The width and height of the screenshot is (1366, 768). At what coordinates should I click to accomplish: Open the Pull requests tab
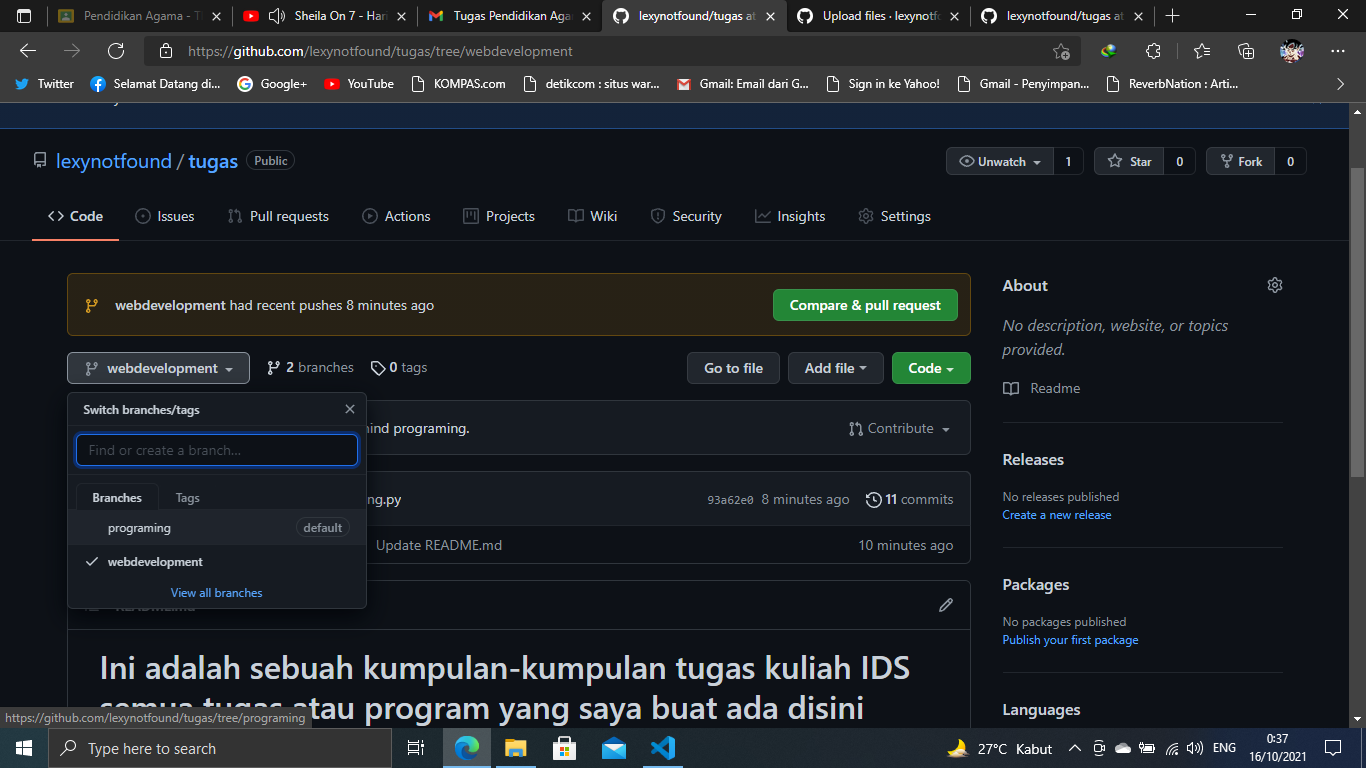278,216
